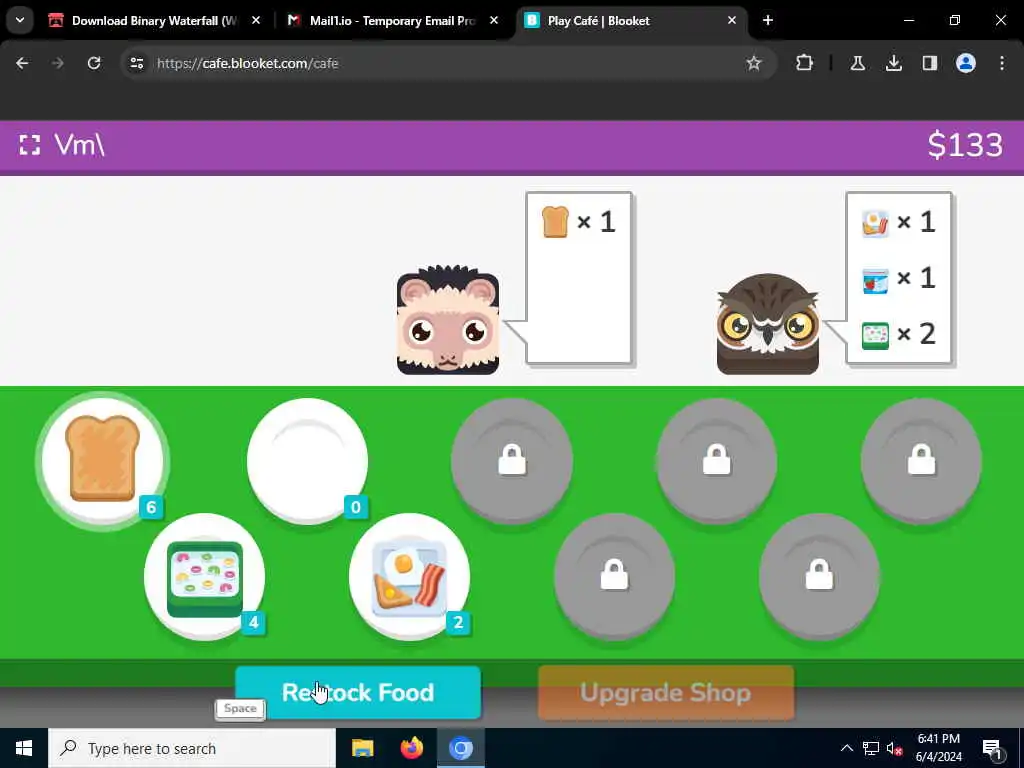
Task: Click cereal item in owl's order
Action: tap(875, 336)
